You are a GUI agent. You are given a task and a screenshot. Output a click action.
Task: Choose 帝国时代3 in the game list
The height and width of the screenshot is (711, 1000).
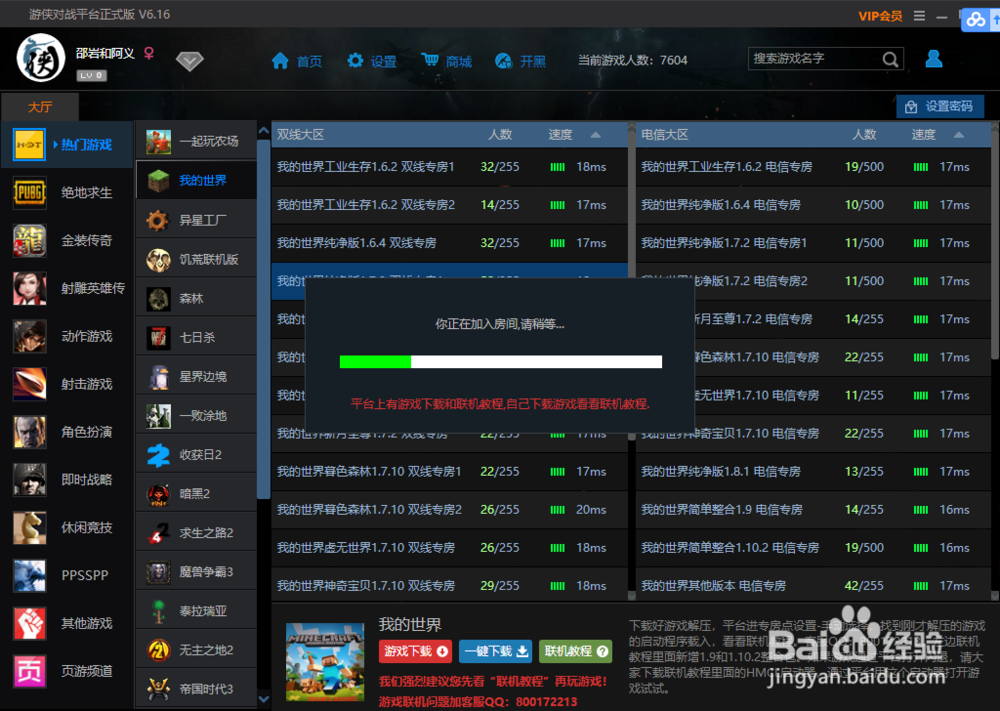[x=196, y=689]
